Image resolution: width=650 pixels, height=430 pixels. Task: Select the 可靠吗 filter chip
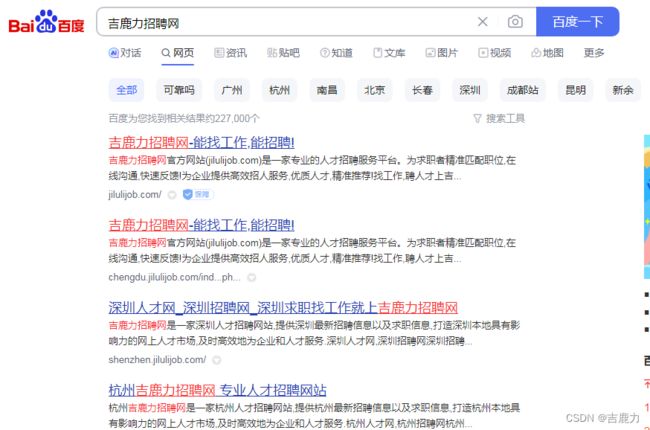coord(179,90)
